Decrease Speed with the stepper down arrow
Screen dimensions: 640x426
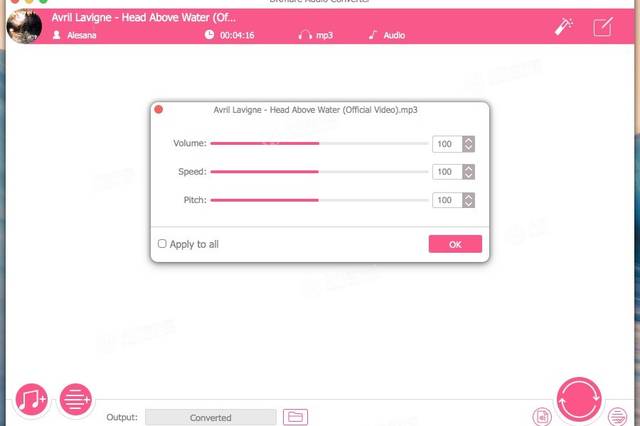click(x=469, y=176)
